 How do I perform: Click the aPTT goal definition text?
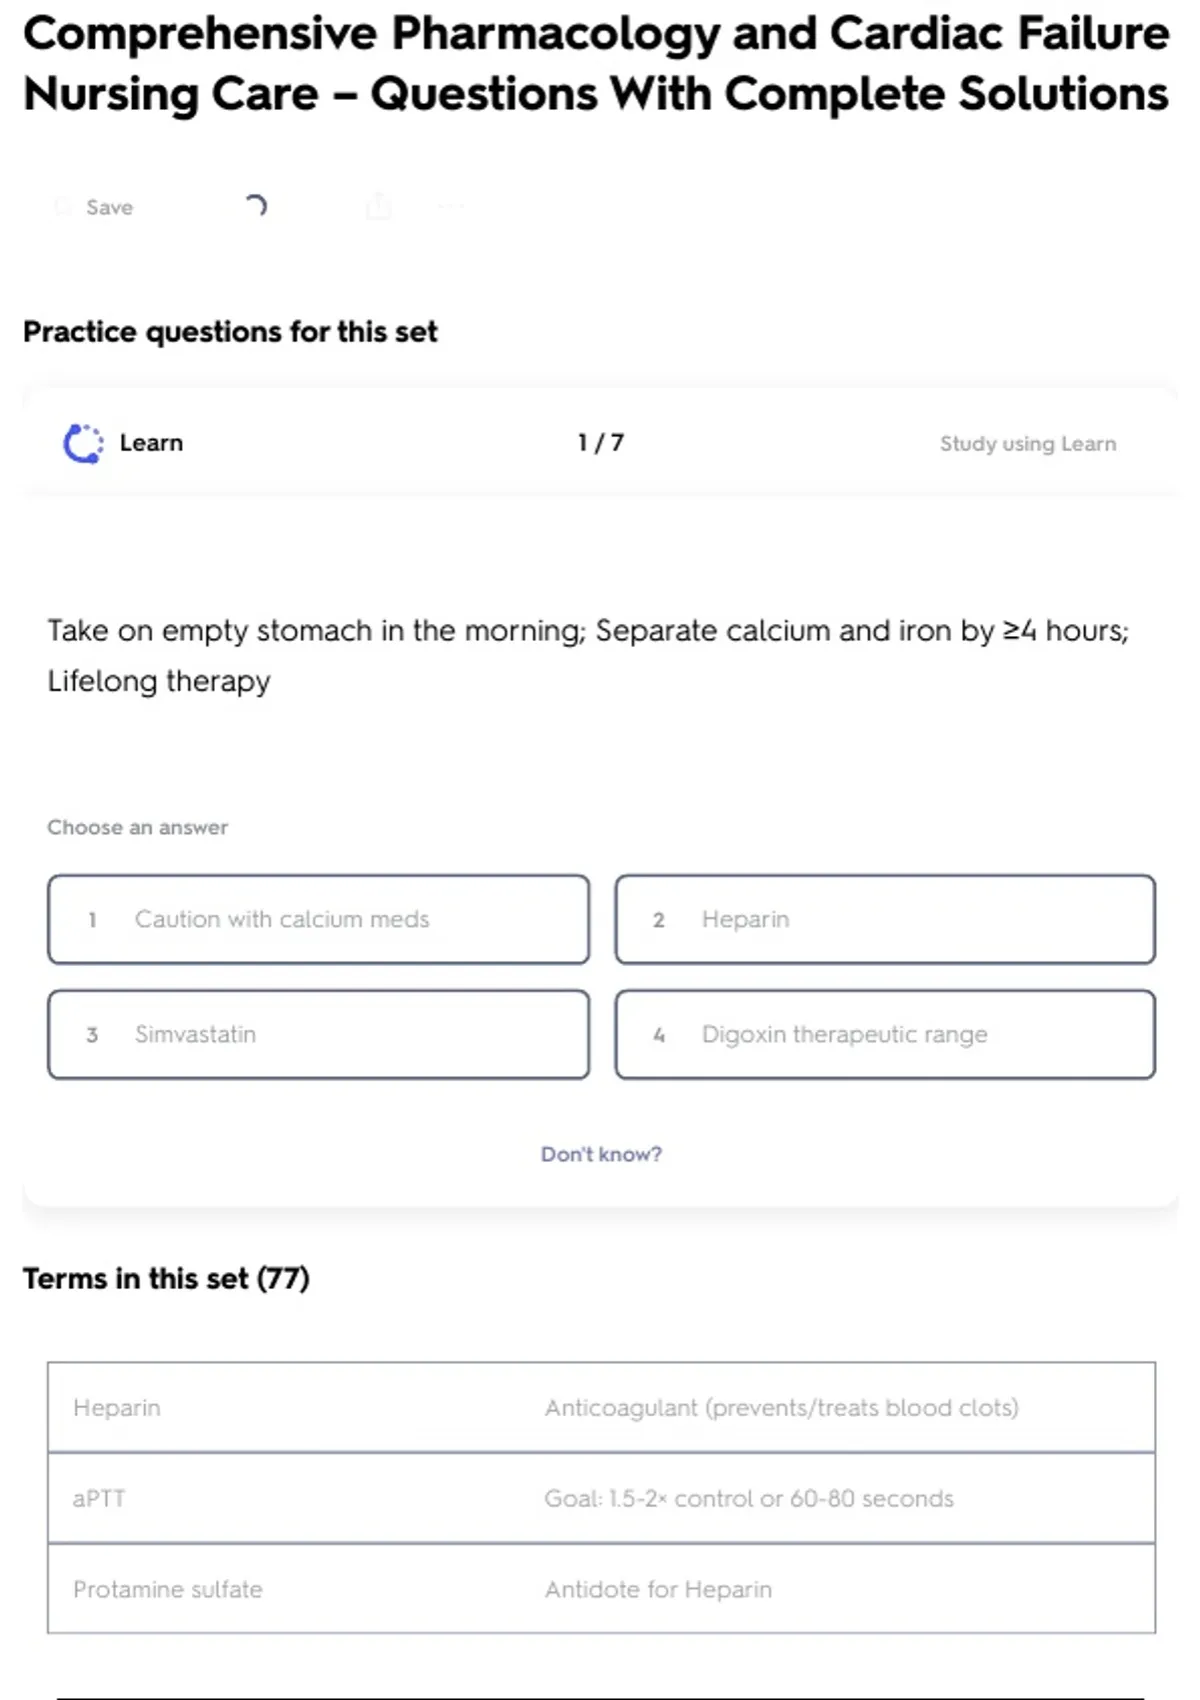748,1498
